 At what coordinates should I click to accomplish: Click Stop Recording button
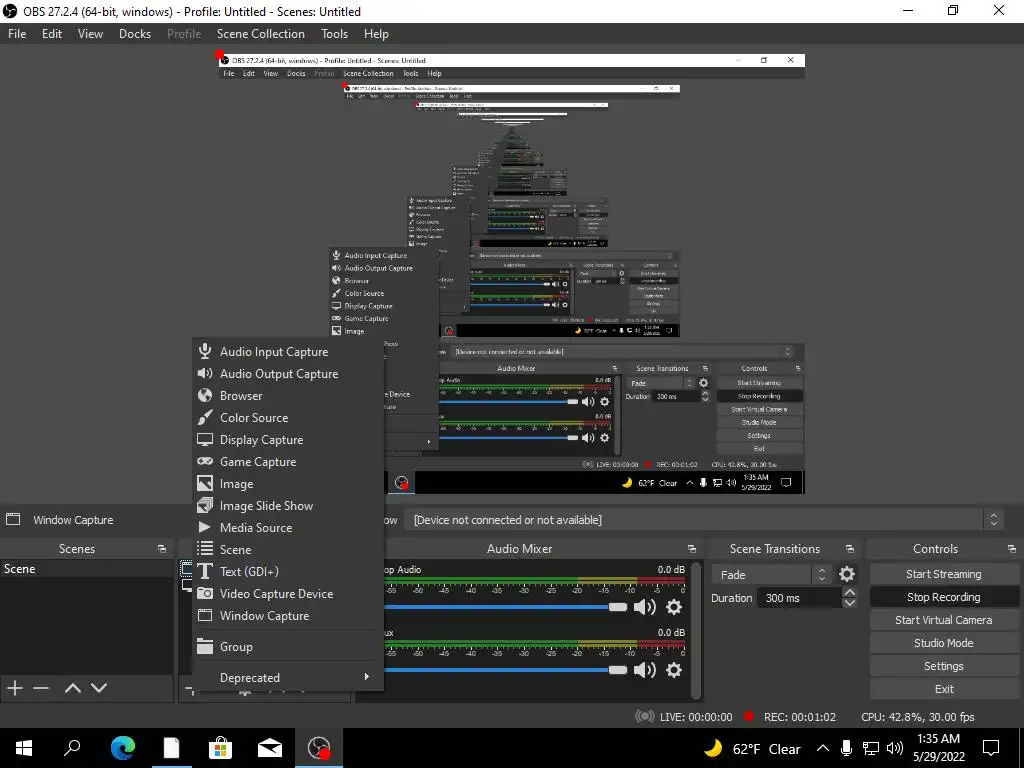click(944, 597)
